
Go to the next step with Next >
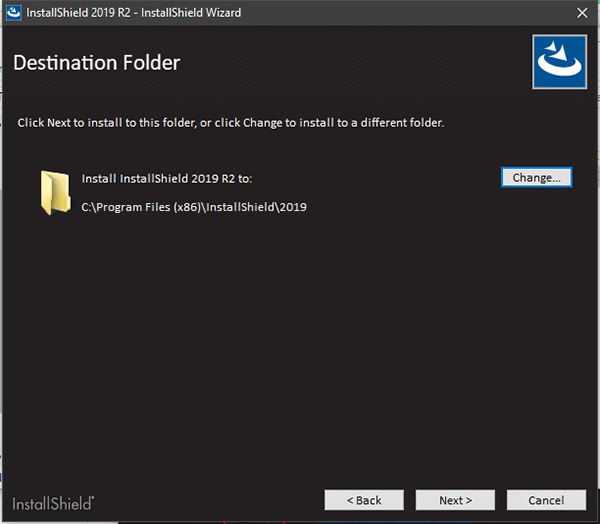[x=455, y=500]
